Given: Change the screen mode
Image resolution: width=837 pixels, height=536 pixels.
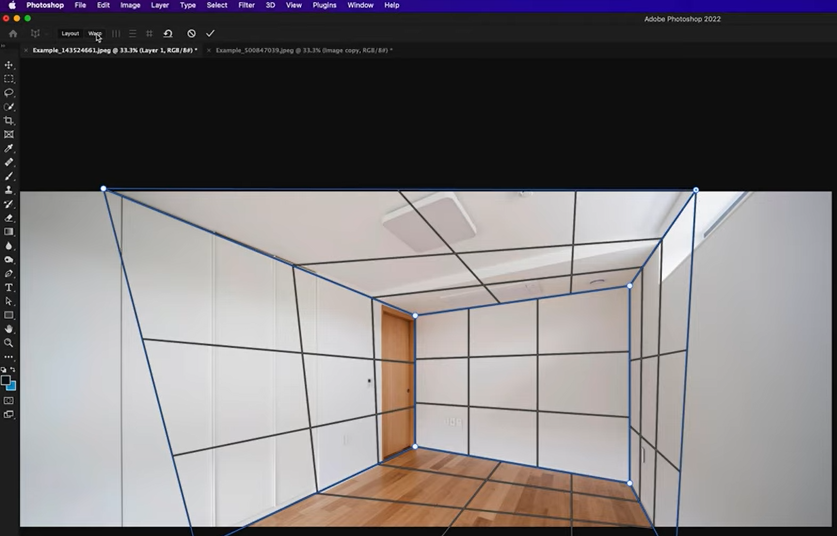Looking at the screenshot, I should [9, 414].
